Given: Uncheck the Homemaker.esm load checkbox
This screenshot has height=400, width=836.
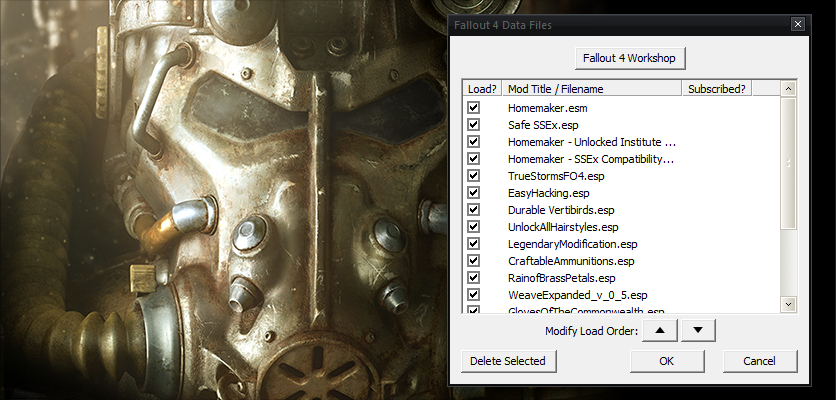Looking at the screenshot, I should click(473, 108).
